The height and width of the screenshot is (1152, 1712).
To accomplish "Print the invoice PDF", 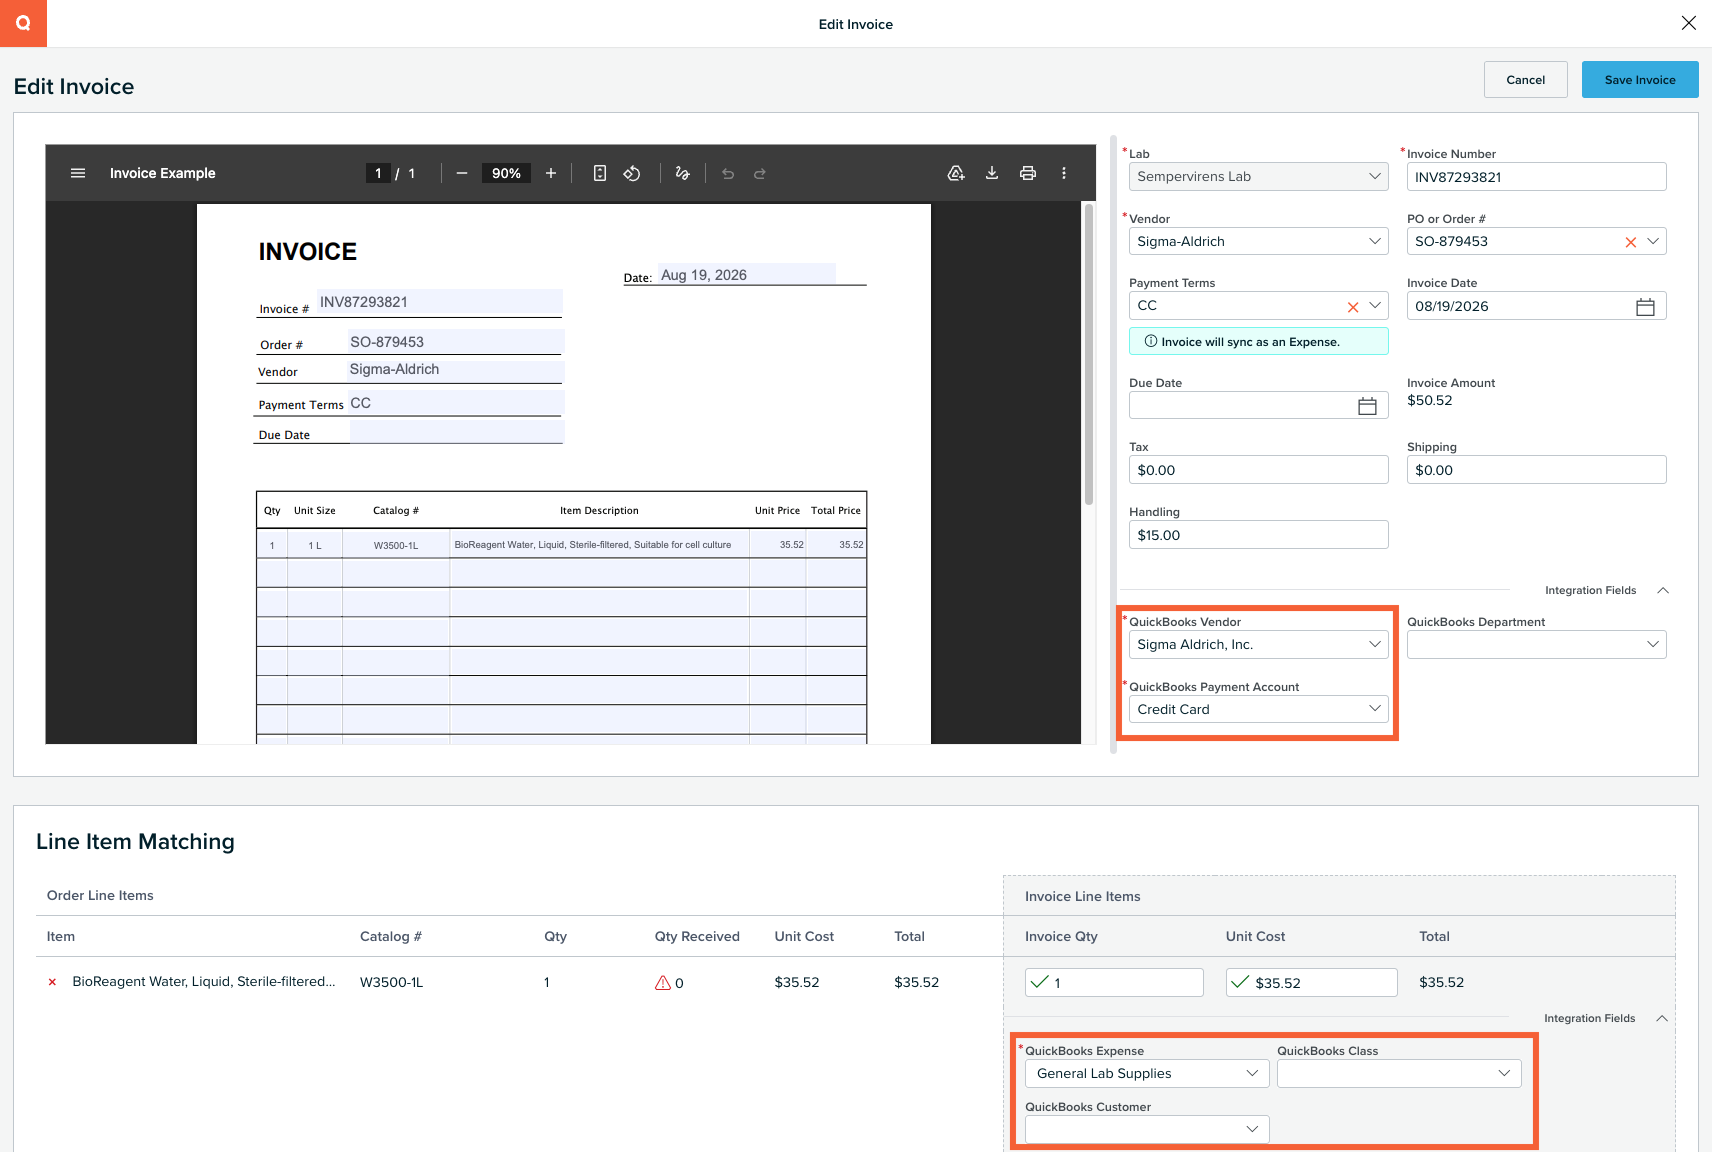I will 1028,173.
